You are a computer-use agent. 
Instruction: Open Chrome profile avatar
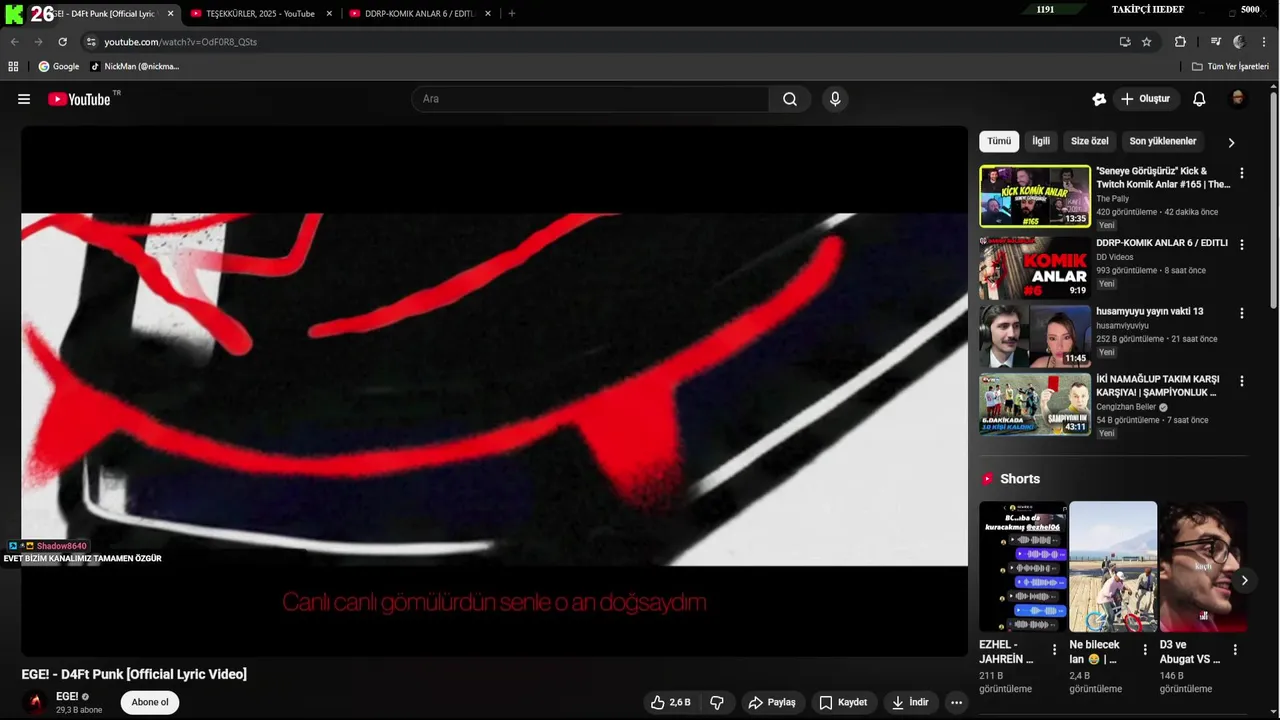pyautogui.click(x=1239, y=42)
